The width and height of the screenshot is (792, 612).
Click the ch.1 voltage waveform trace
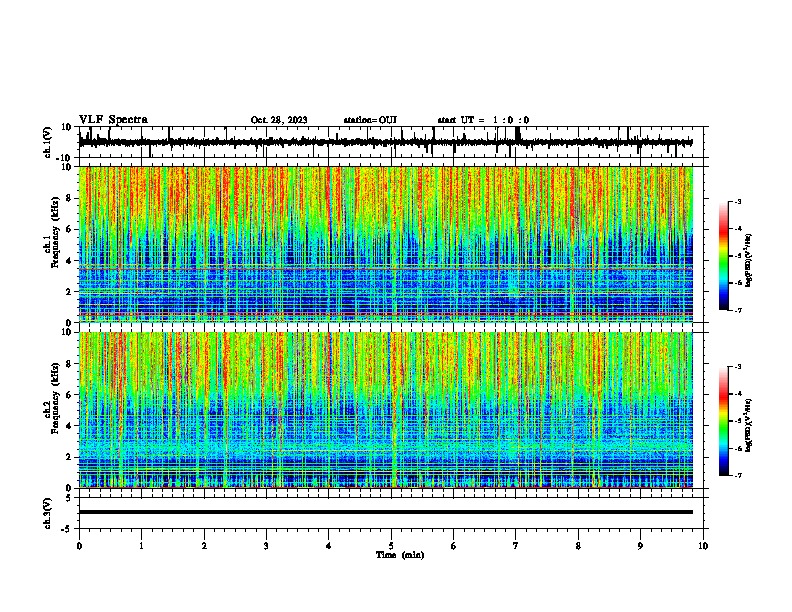385,142
